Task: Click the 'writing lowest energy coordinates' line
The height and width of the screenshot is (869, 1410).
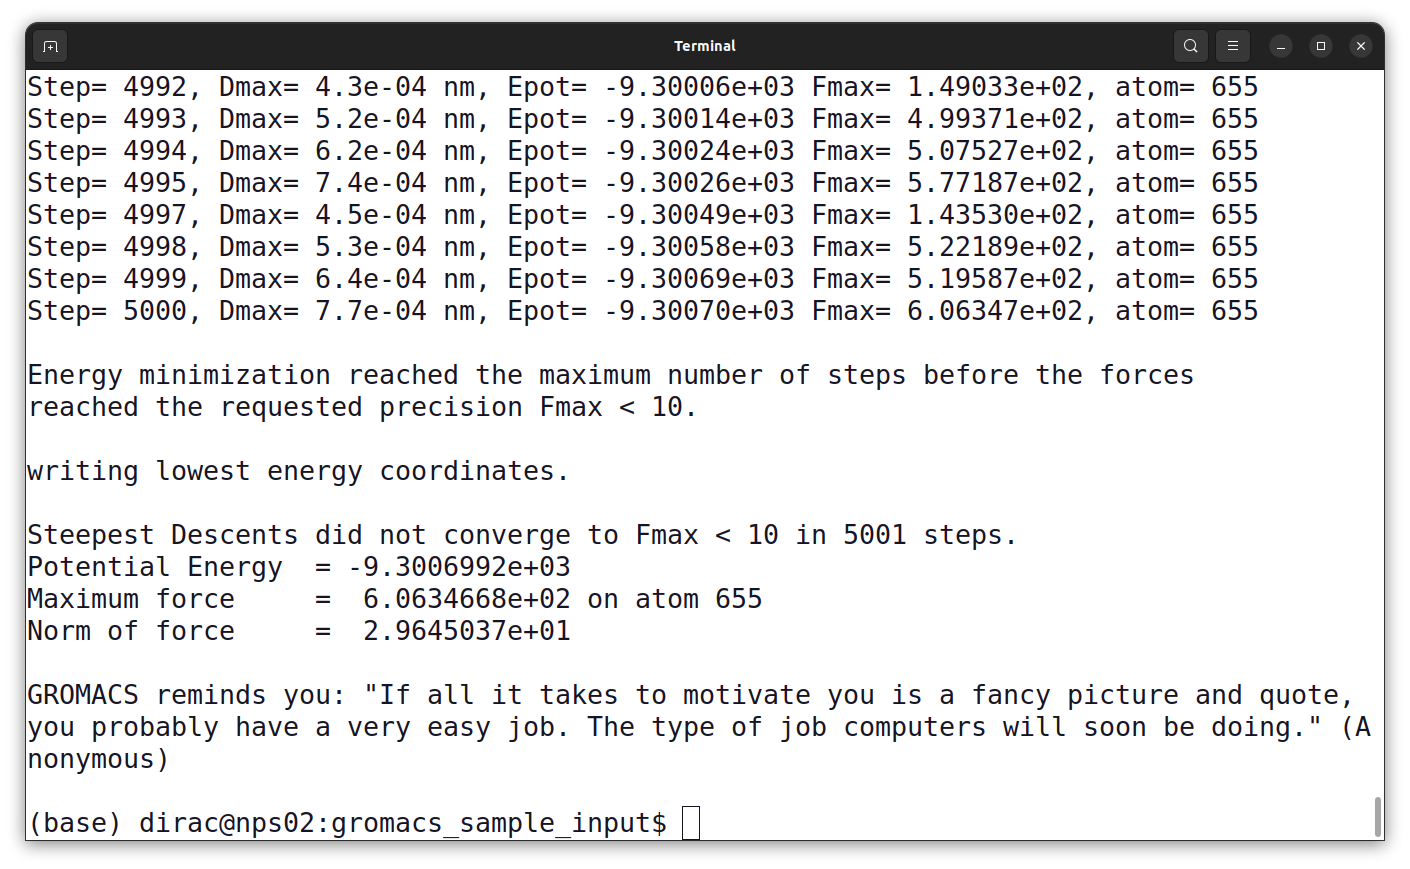Action: tap(298, 471)
